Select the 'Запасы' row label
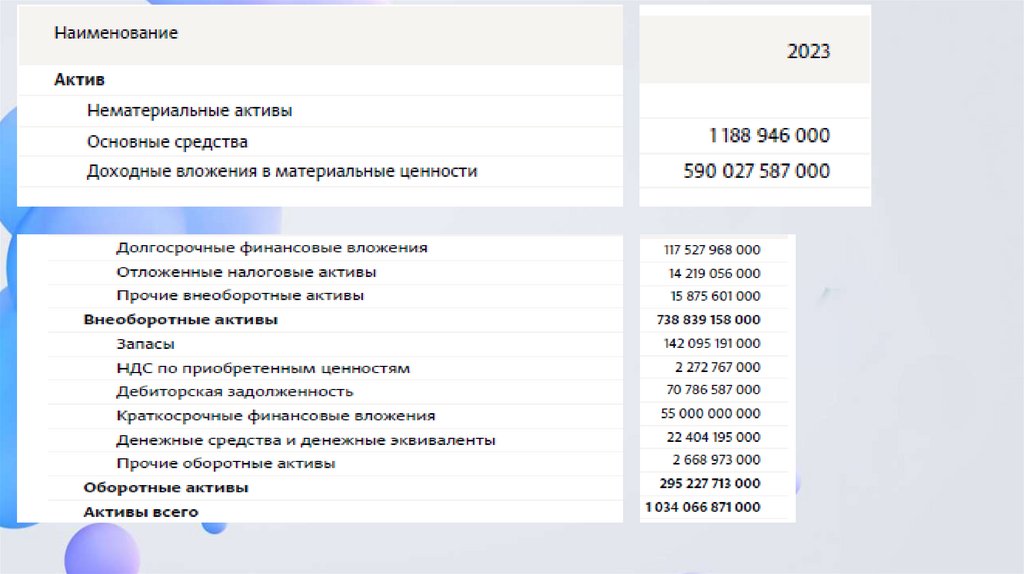Image resolution: width=1024 pixels, height=574 pixels. pyautogui.click(x=145, y=343)
